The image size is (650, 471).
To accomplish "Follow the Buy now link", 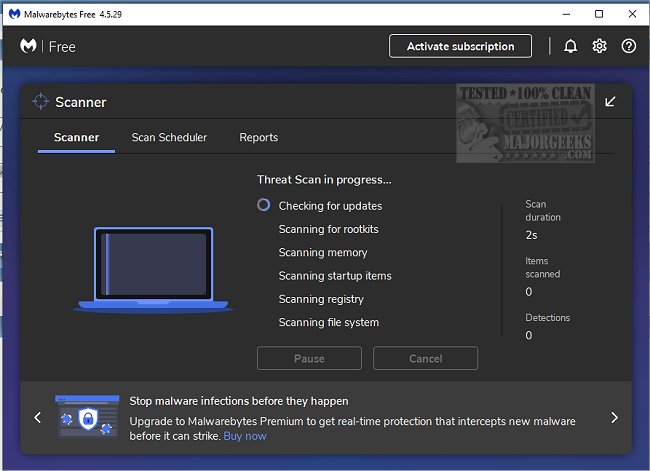I will tap(245, 436).
